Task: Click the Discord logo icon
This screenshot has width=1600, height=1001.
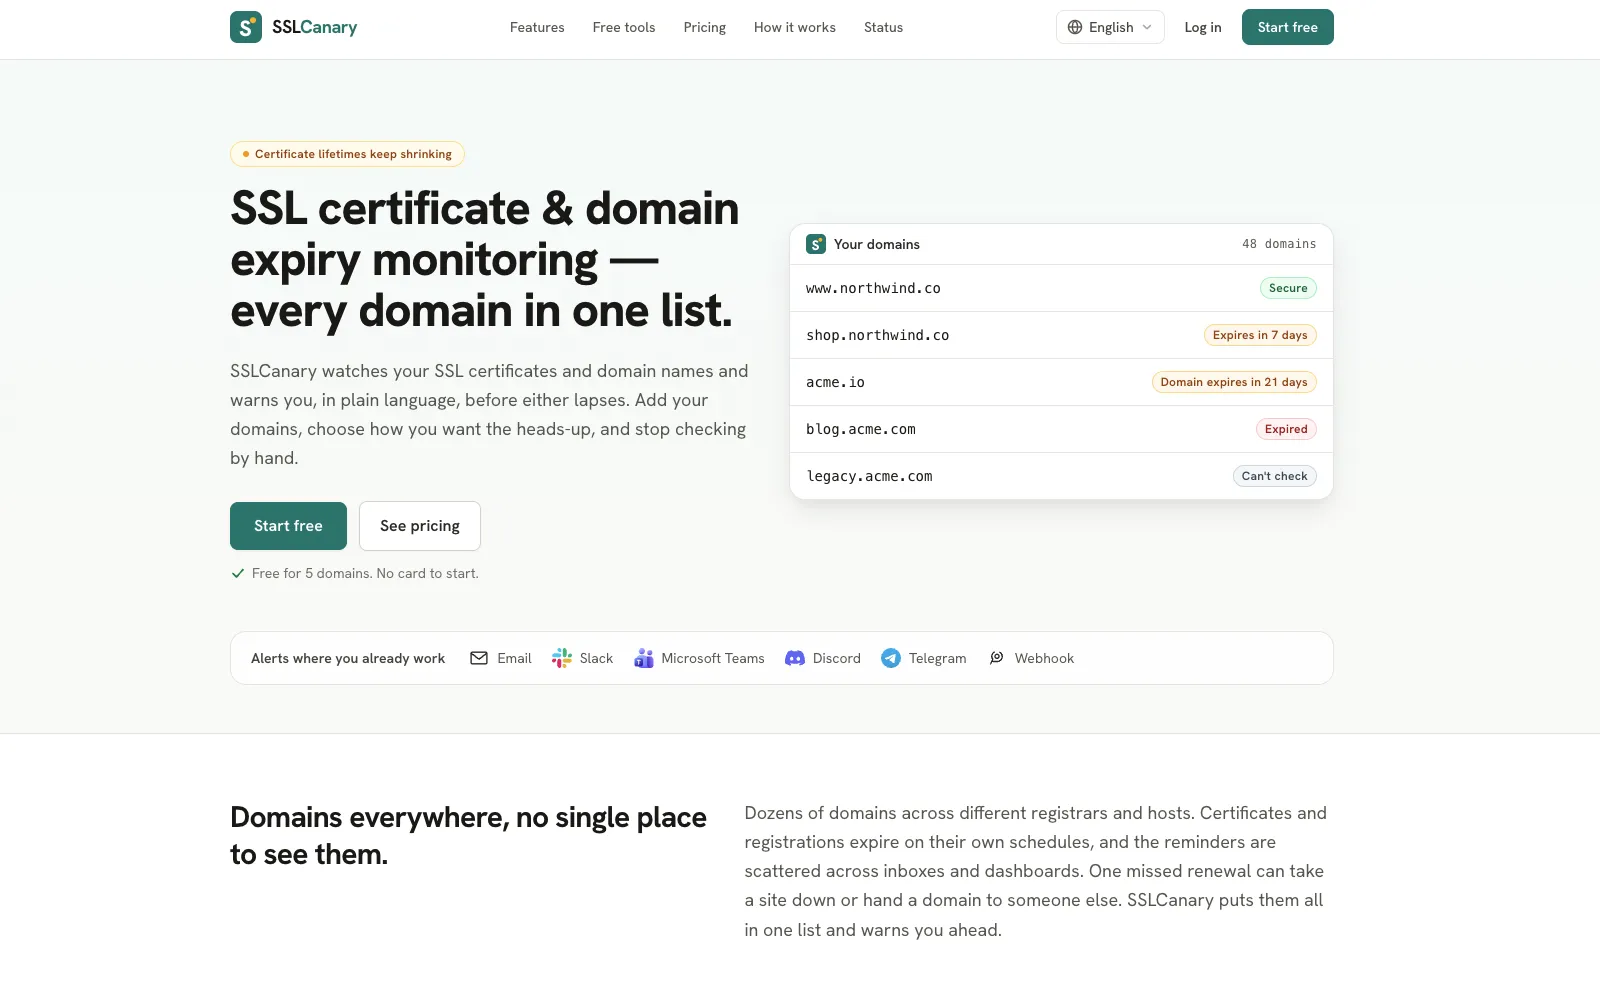Action: coord(795,658)
